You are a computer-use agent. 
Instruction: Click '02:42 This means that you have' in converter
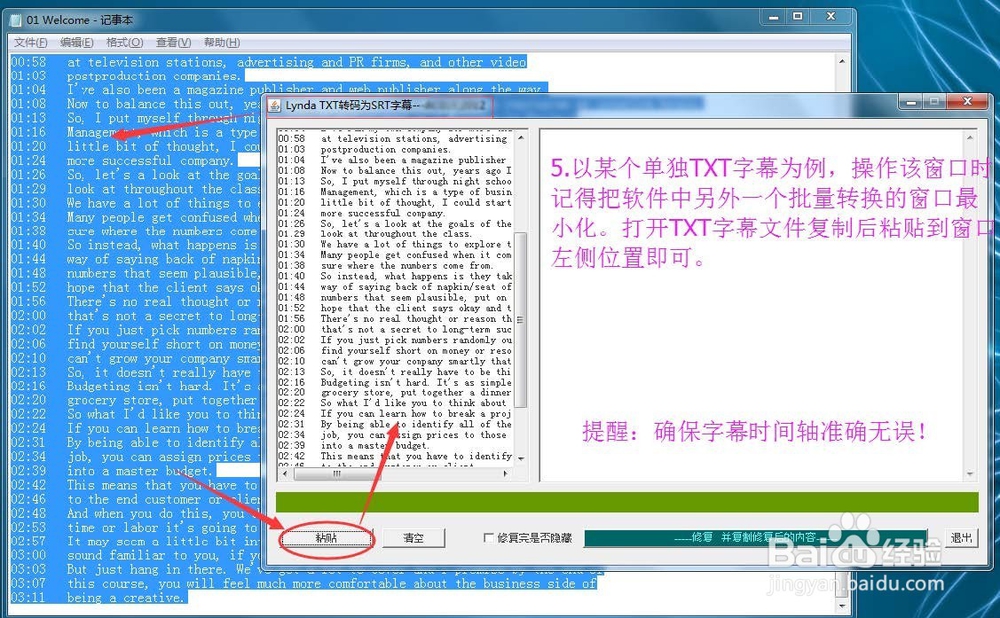(395, 456)
